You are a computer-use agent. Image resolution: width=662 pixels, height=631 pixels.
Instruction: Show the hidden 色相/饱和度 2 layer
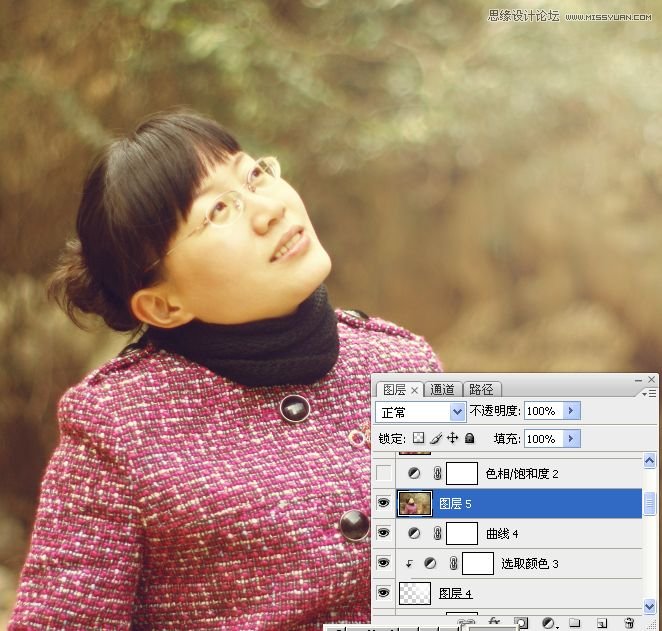[383, 473]
